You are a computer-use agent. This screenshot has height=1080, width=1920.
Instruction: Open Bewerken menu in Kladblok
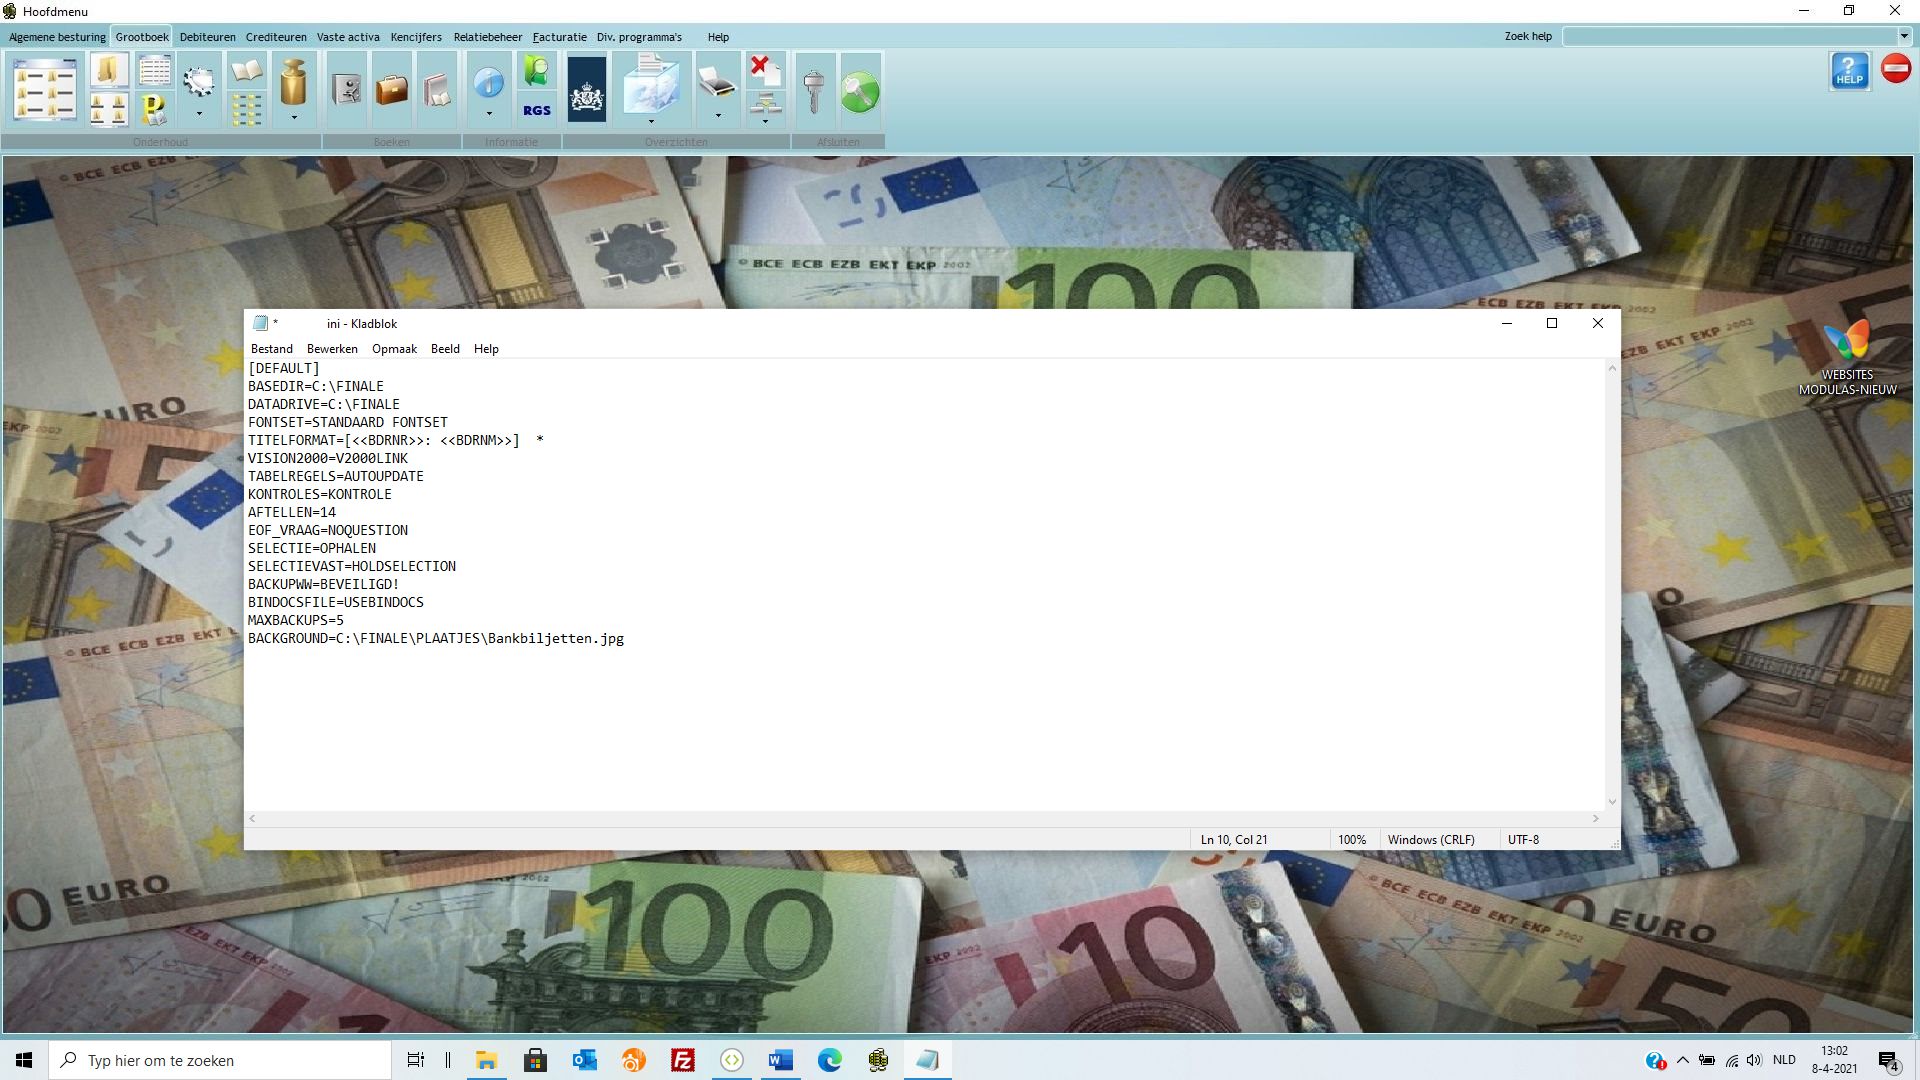coord(332,349)
